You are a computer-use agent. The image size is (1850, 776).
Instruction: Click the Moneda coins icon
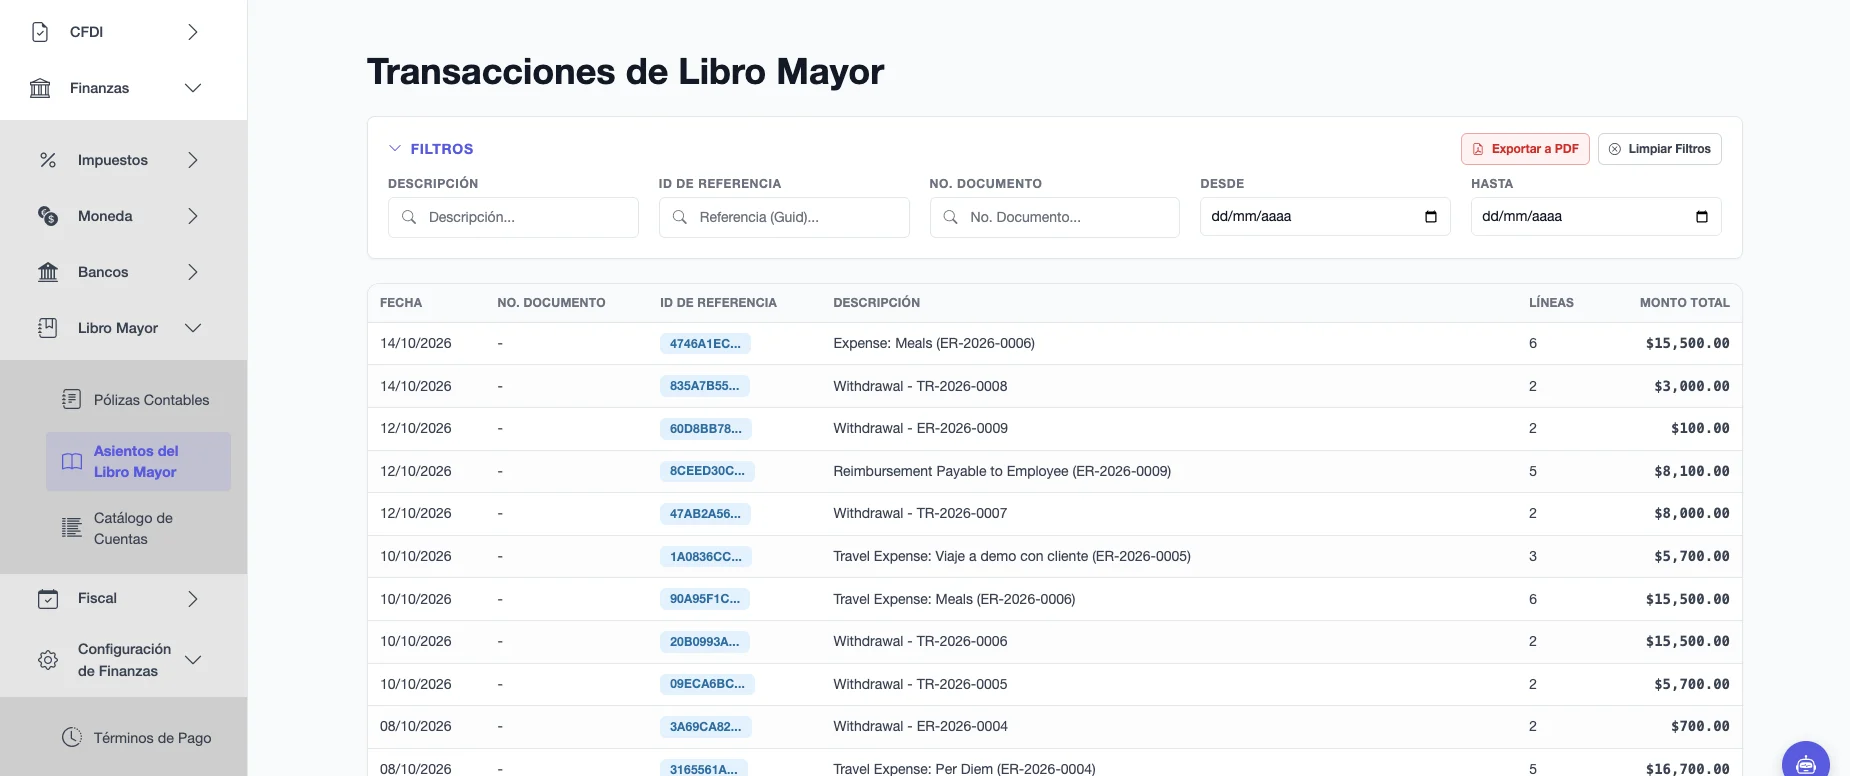pos(48,216)
